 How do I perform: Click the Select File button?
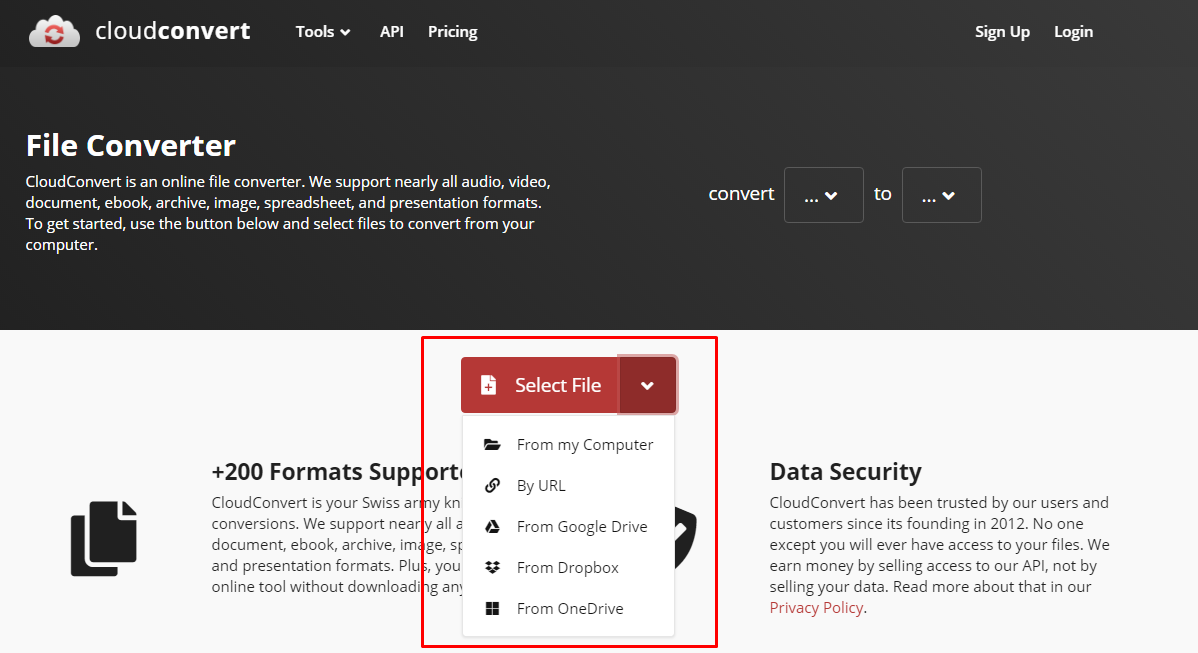(540, 385)
